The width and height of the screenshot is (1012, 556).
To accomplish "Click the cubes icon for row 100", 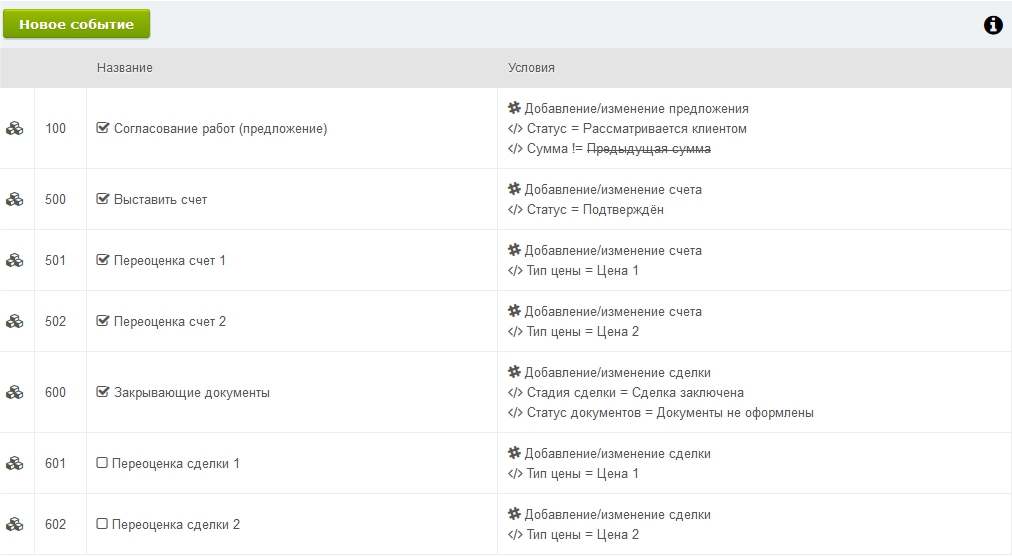I will click(x=15, y=128).
